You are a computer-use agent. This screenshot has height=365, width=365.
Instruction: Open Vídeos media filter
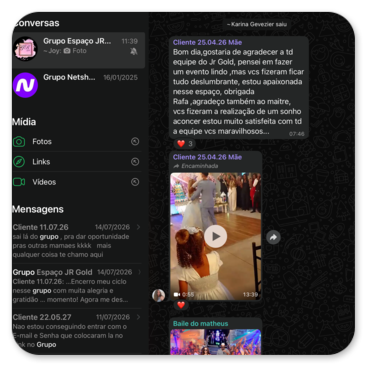pos(77,182)
